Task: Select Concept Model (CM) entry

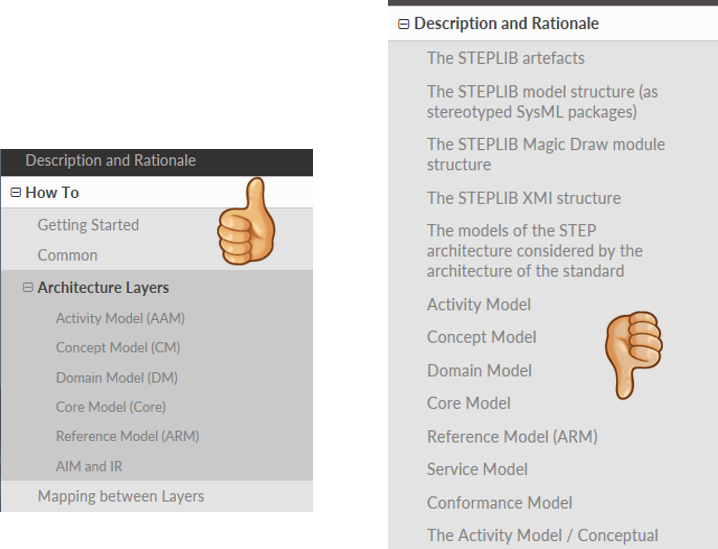Action: (x=118, y=348)
